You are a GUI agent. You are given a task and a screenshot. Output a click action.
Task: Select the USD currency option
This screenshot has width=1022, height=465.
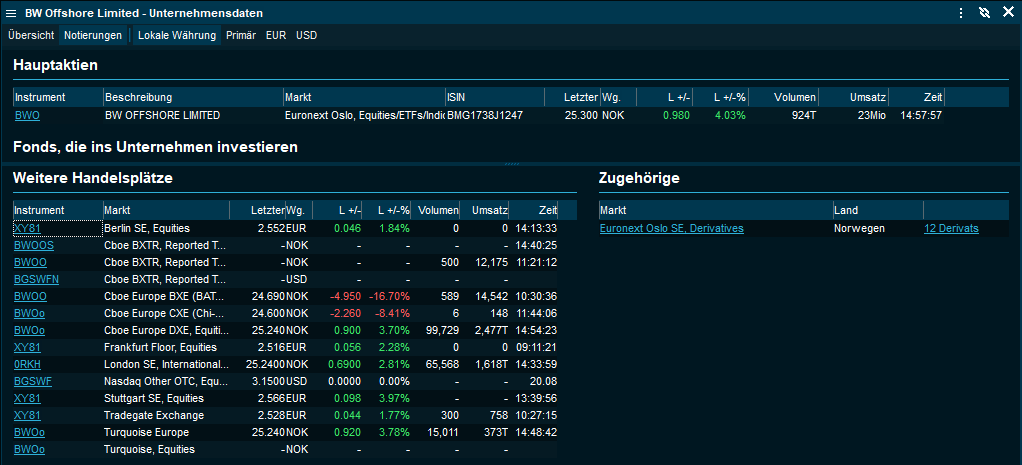(x=306, y=35)
